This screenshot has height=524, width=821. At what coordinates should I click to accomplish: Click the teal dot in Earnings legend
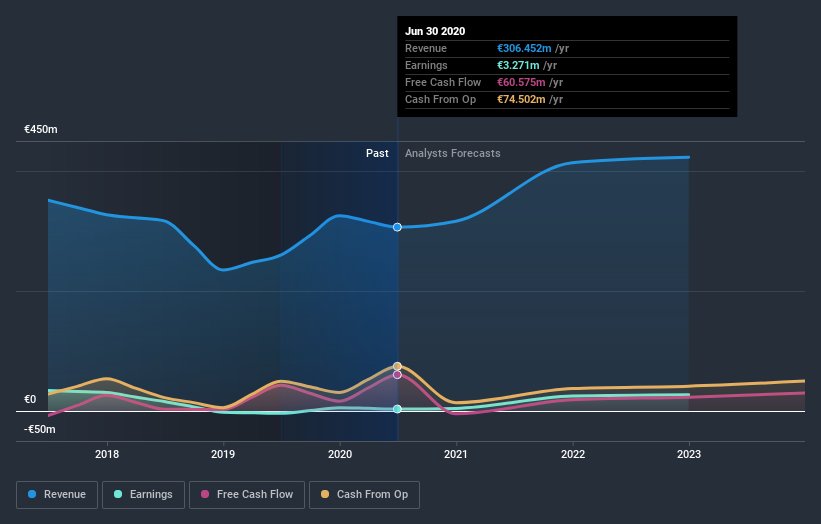coord(118,494)
